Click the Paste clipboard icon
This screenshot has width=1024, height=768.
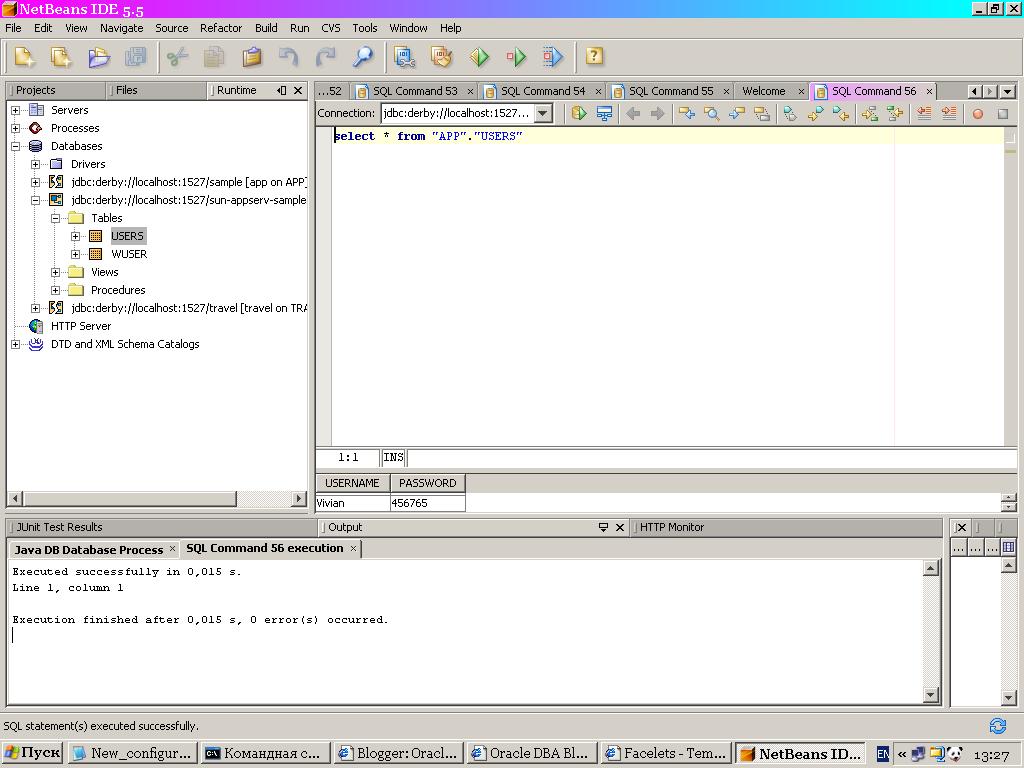252,57
